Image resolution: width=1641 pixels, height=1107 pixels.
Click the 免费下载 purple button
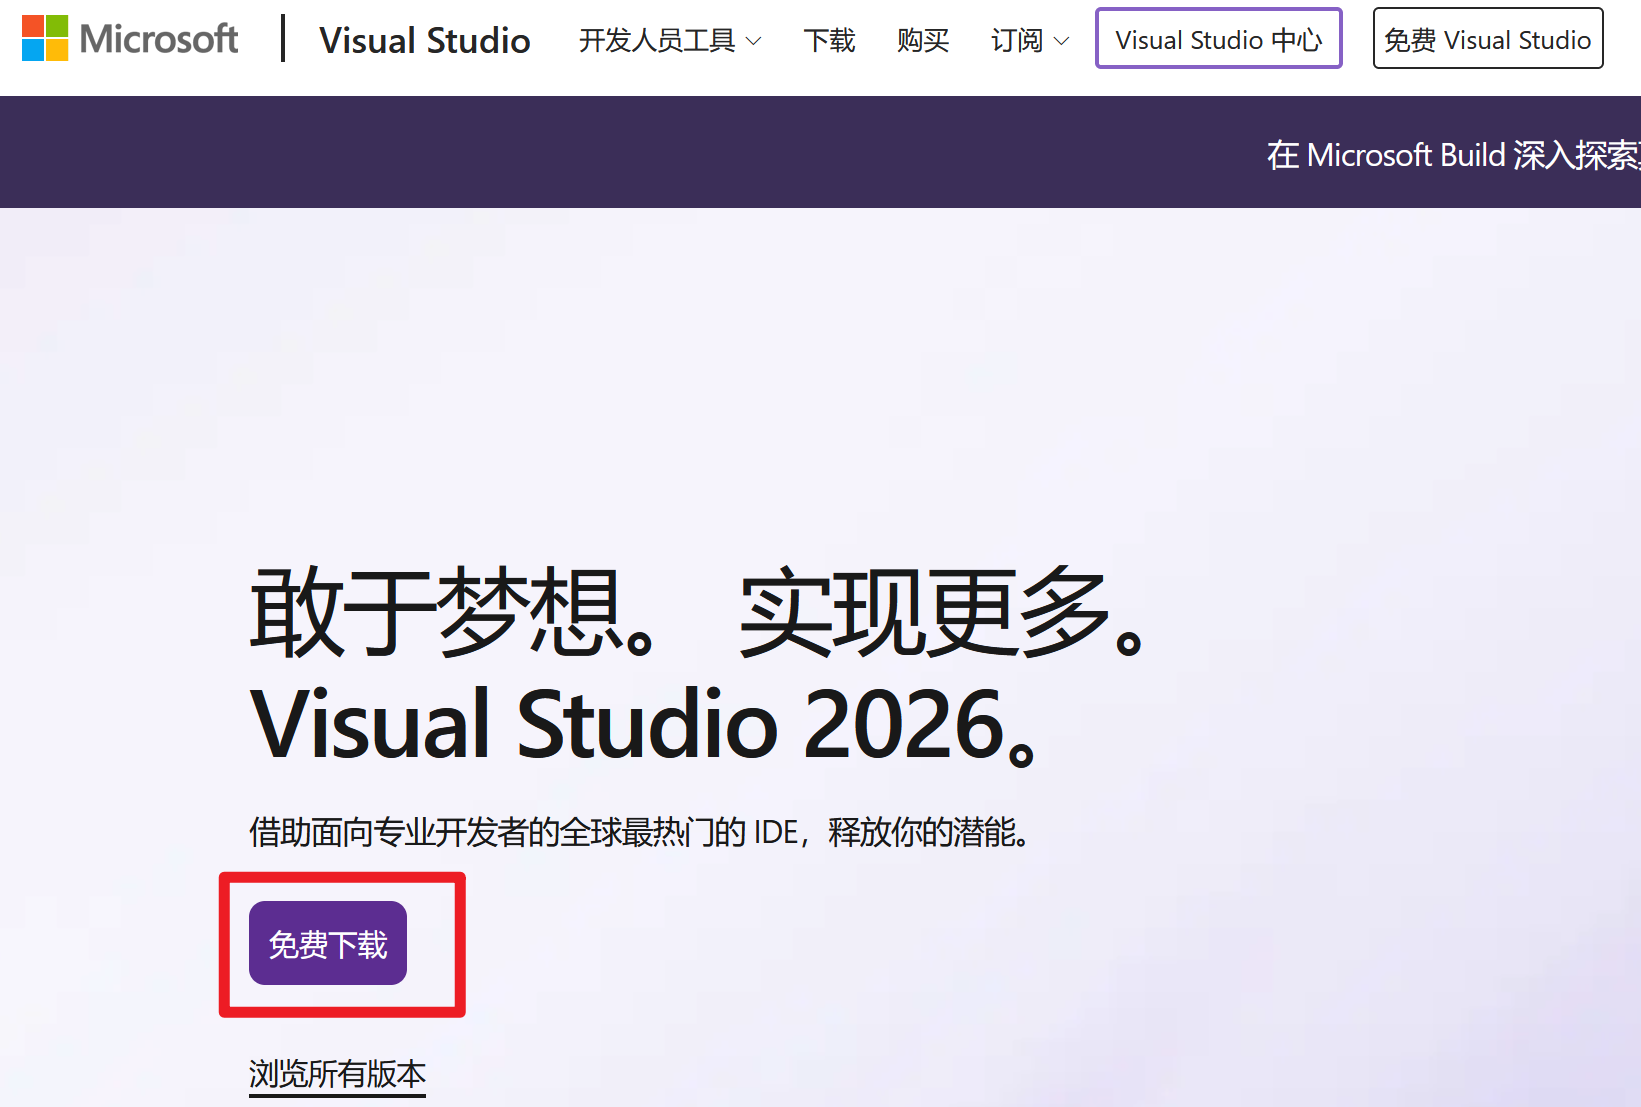328,943
